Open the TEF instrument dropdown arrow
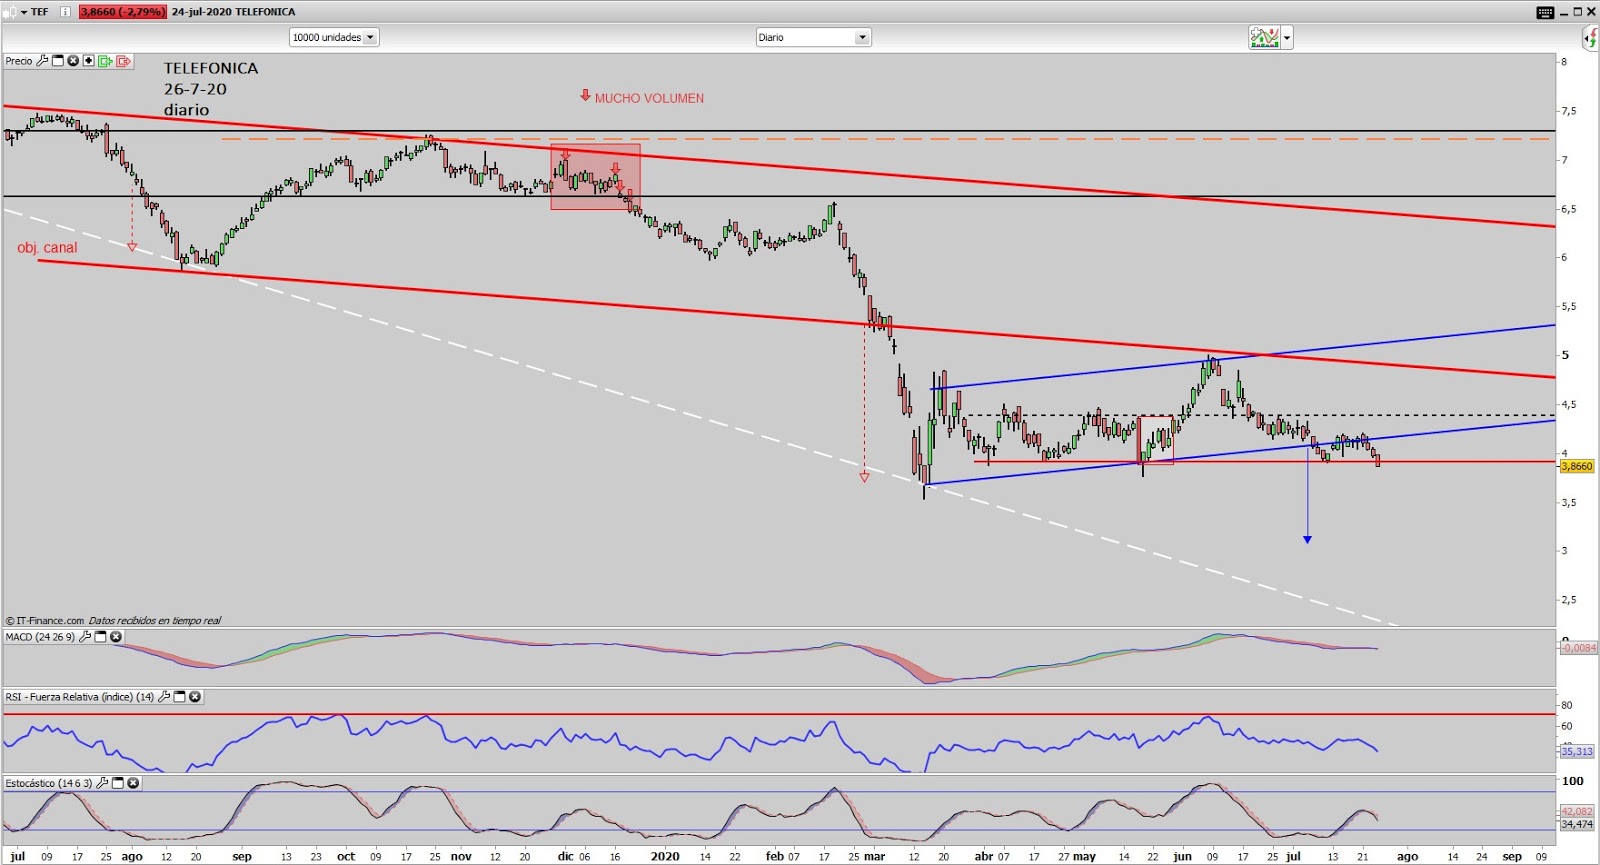 point(24,12)
